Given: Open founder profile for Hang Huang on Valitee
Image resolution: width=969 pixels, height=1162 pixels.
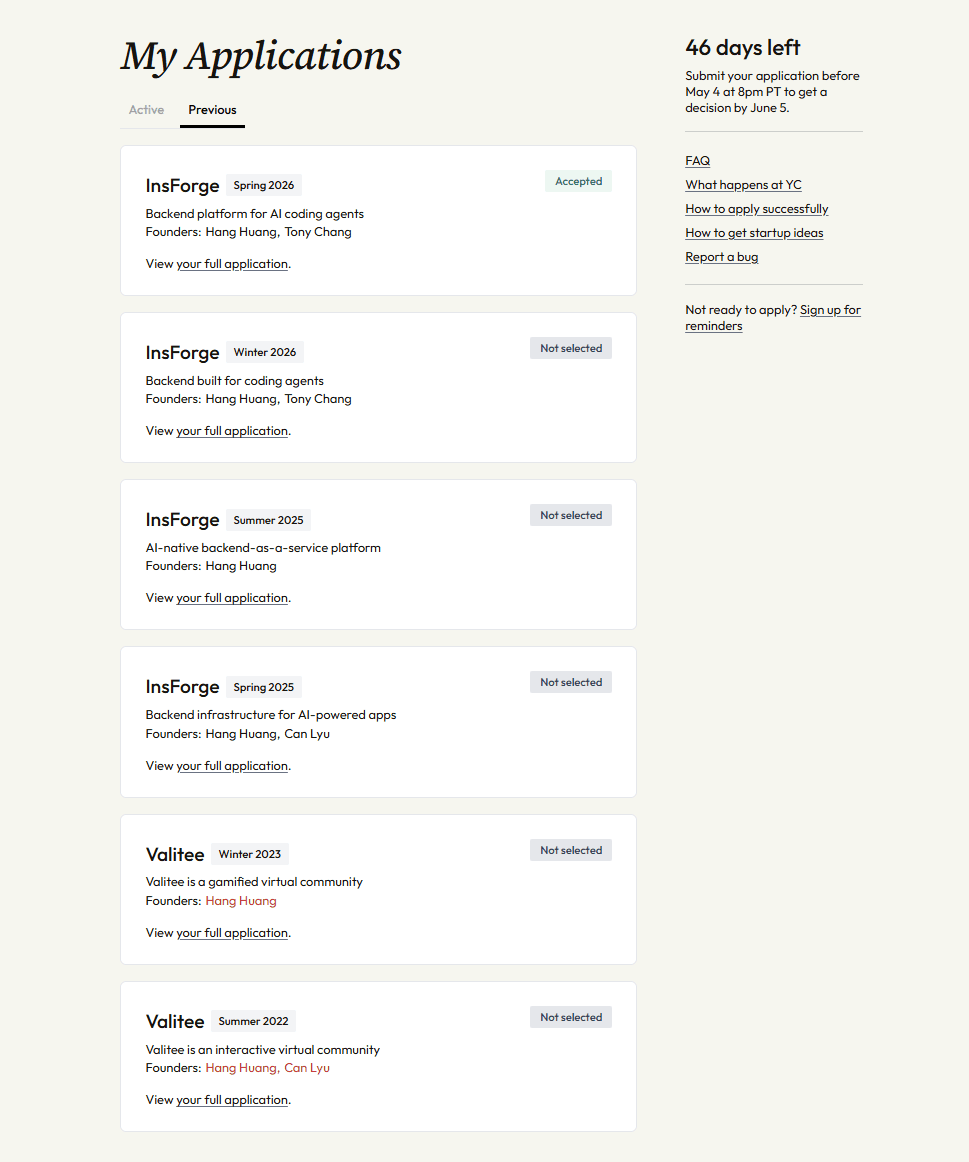Looking at the screenshot, I should click(240, 900).
